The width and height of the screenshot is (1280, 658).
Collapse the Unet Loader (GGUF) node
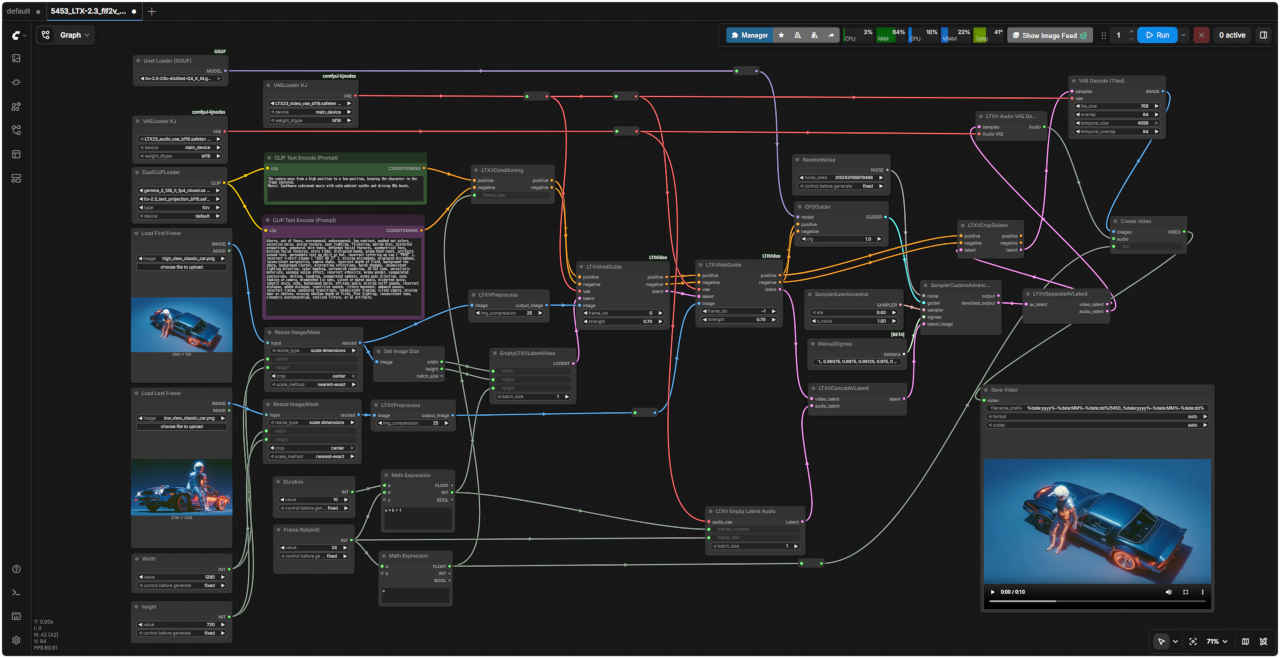click(x=139, y=61)
